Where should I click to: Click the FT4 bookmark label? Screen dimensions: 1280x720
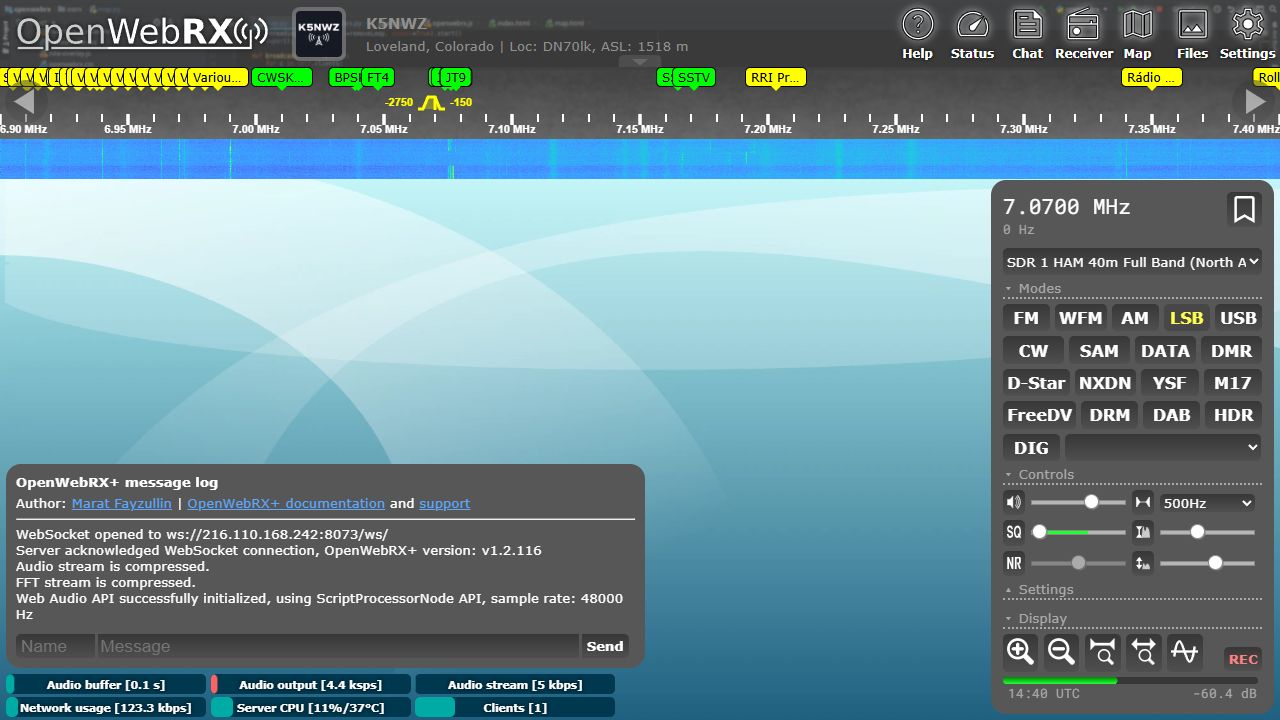coord(377,77)
